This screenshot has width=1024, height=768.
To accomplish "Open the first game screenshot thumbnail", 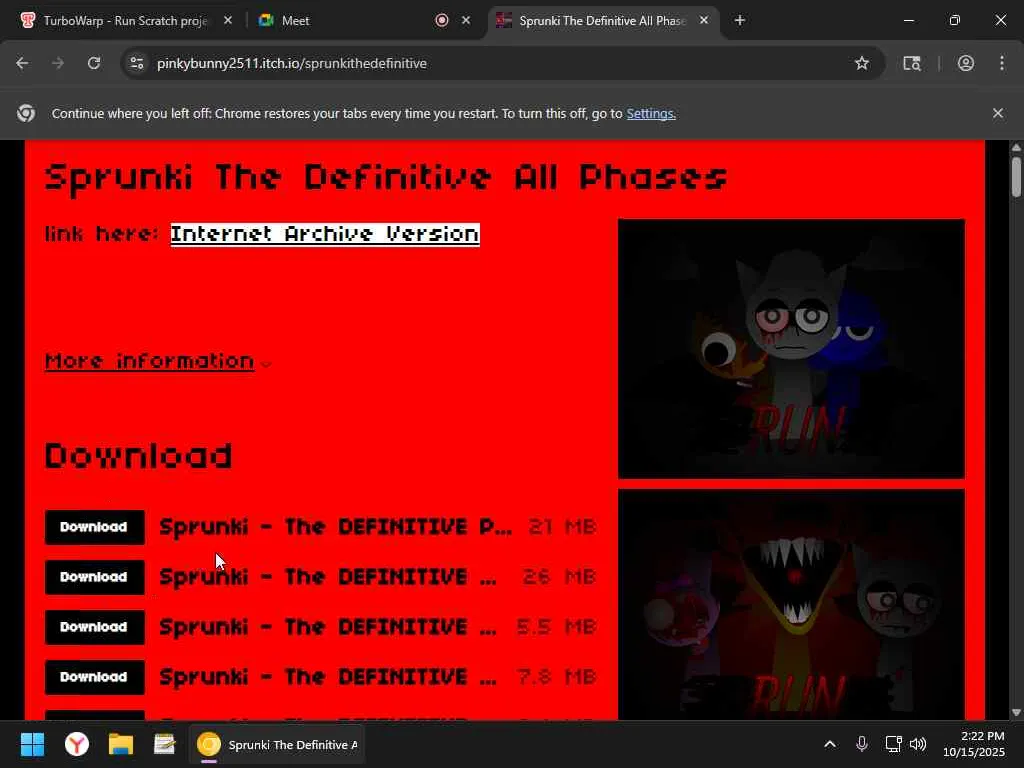I will 792,349.
